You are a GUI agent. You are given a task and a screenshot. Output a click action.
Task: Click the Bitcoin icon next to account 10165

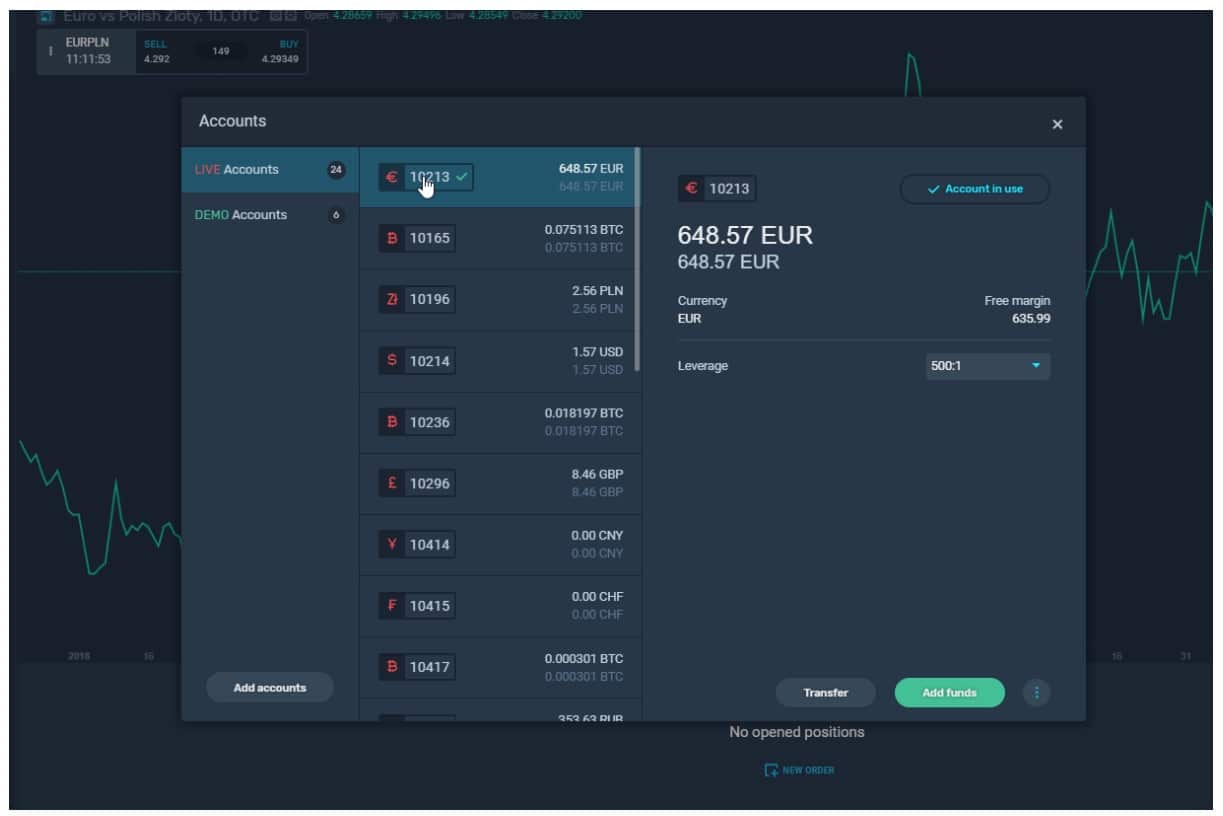(392, 239)
